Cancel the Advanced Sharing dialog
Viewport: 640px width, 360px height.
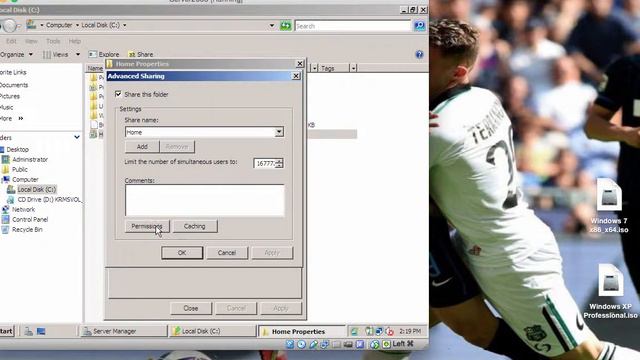click(x=227, y=253)
